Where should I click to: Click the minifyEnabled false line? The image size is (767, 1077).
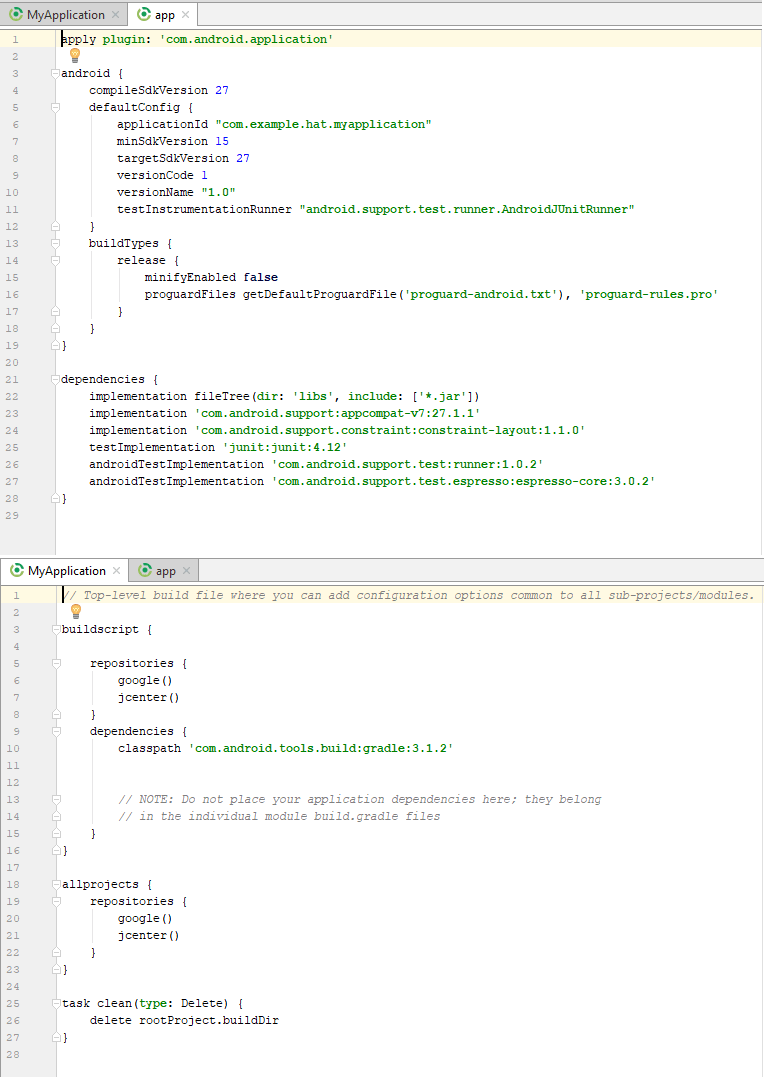pyautogui.click(x=211, y=277)
